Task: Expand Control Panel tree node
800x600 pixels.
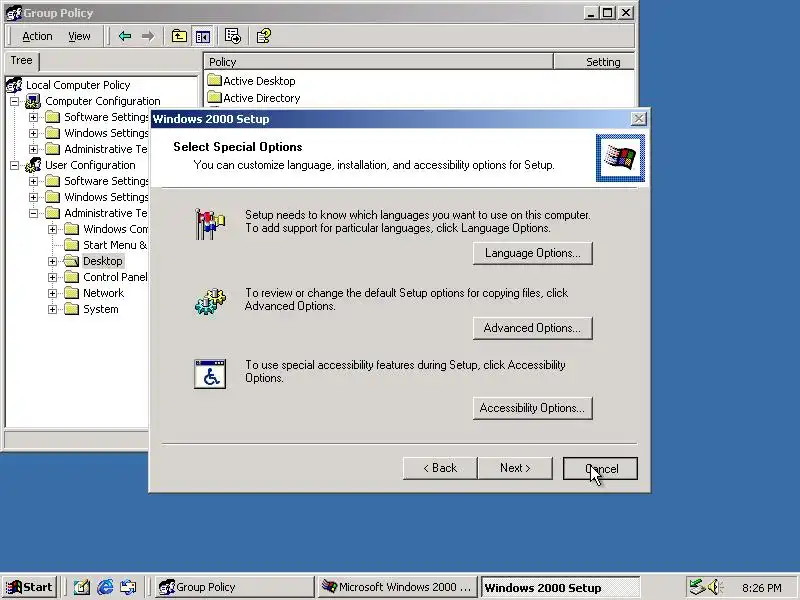Action: (53, 278)
